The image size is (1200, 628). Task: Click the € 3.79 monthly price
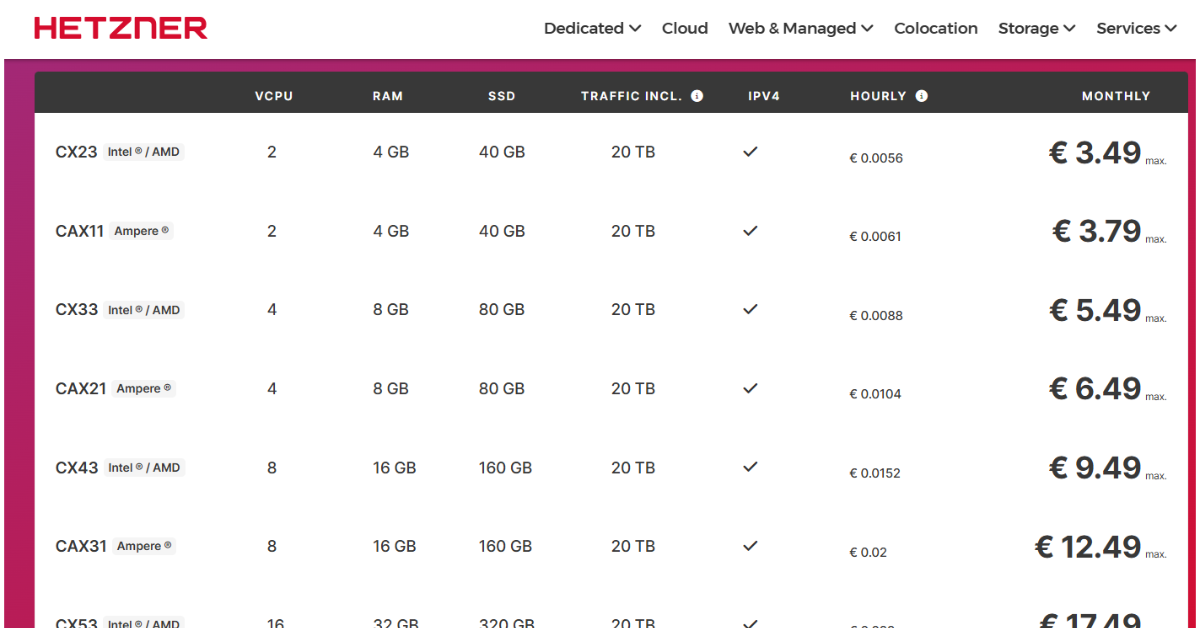(1097, 231)
